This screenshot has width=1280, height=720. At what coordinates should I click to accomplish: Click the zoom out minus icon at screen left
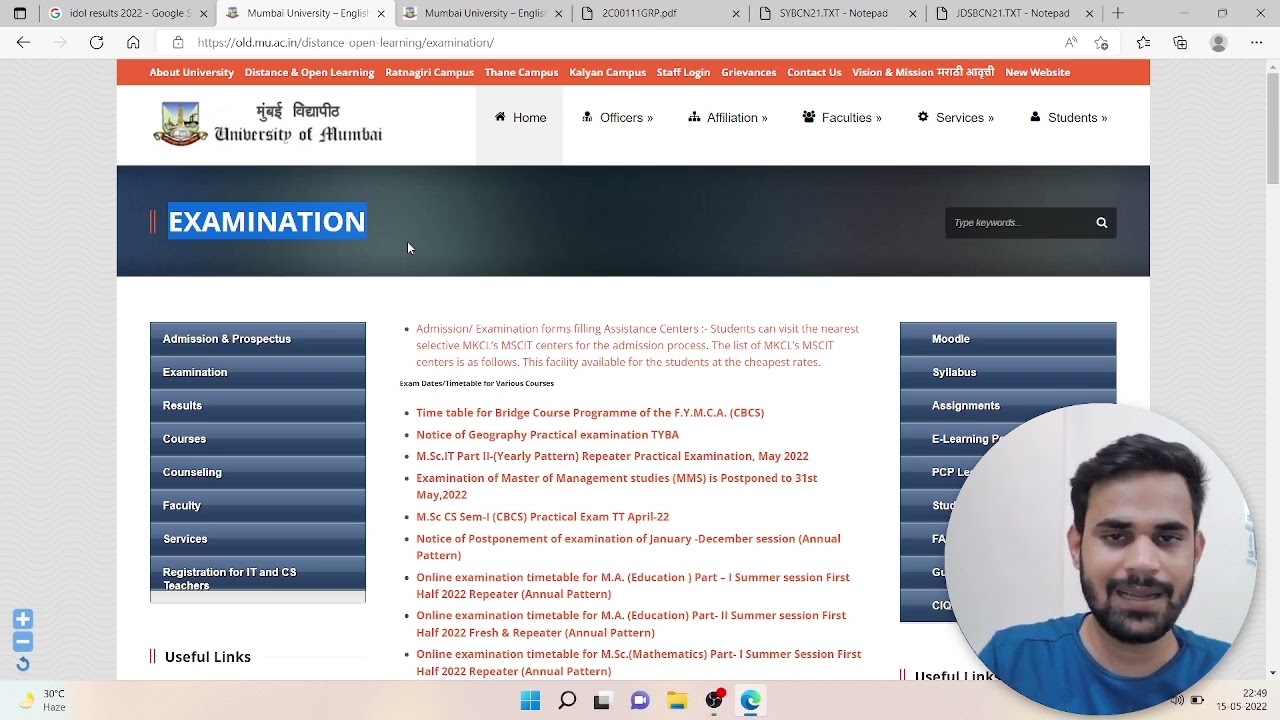pyautogui.click(x=23, y=641)
